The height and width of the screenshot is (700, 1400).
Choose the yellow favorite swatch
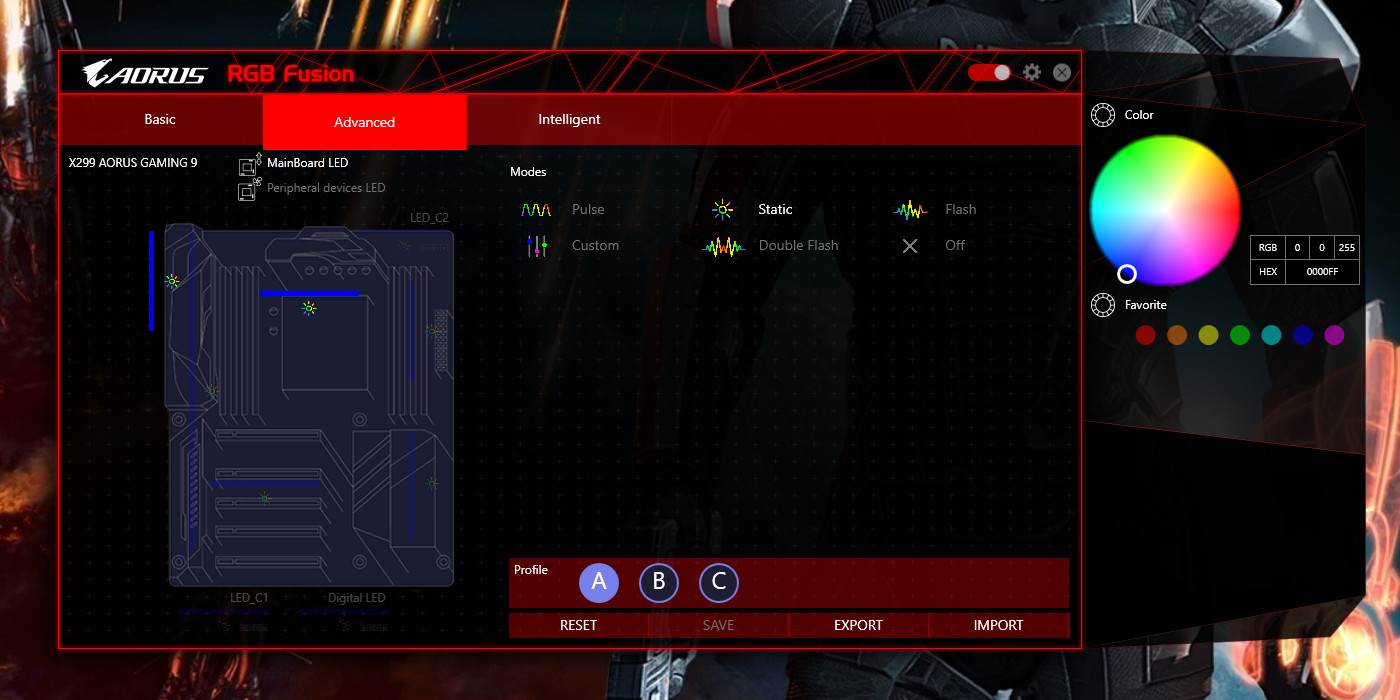[x=1209, y=336]
